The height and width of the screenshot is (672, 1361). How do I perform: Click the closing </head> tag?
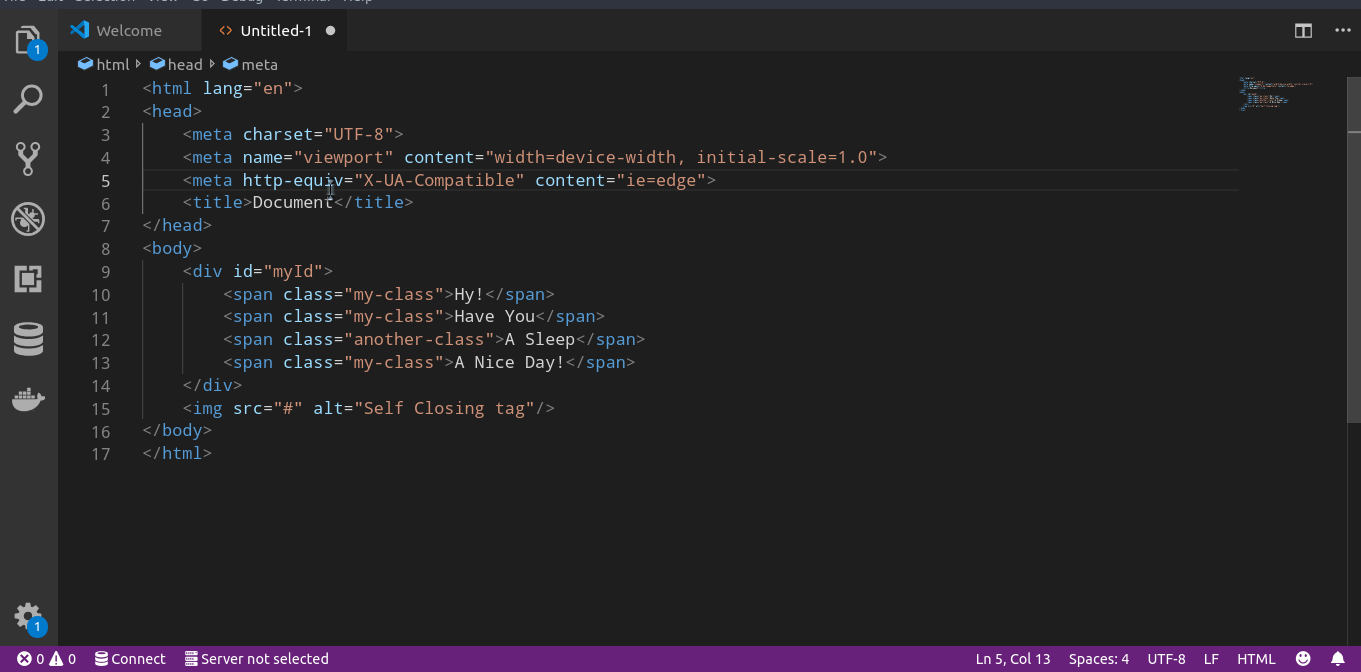coord(177,226)
